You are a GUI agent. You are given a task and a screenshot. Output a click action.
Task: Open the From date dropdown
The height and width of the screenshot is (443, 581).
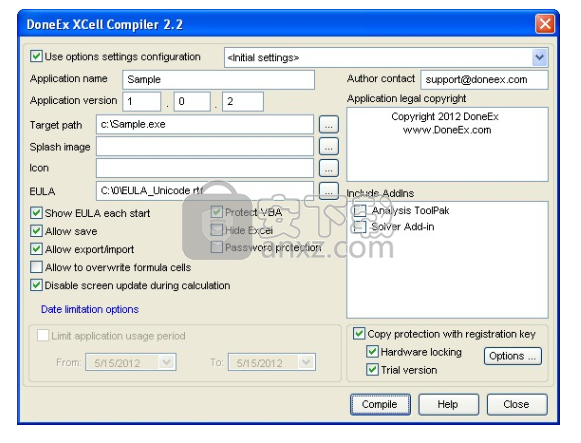(x=167, y=362)
